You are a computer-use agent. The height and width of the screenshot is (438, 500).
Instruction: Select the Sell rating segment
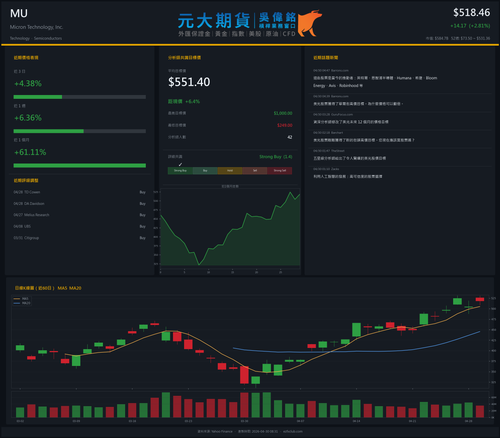tap(255, 171)
